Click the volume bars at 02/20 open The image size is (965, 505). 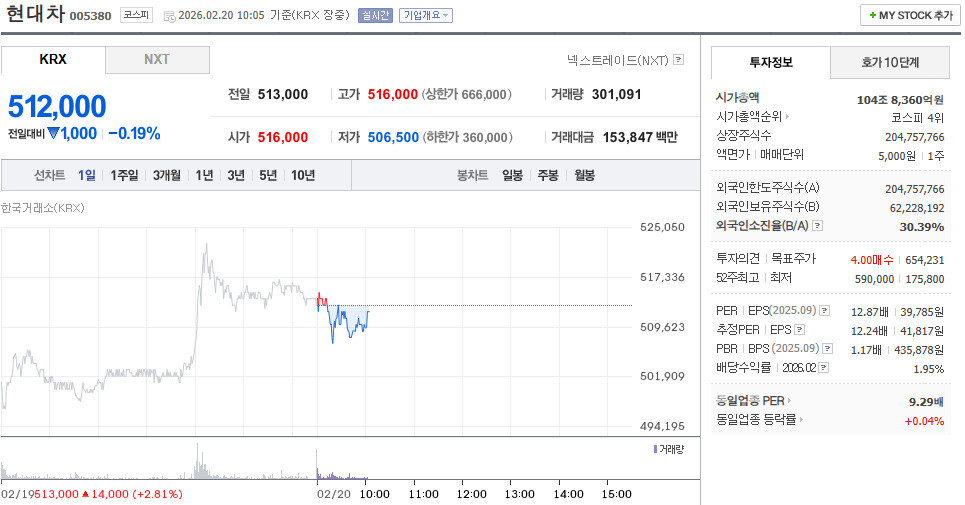coord(319,466)
